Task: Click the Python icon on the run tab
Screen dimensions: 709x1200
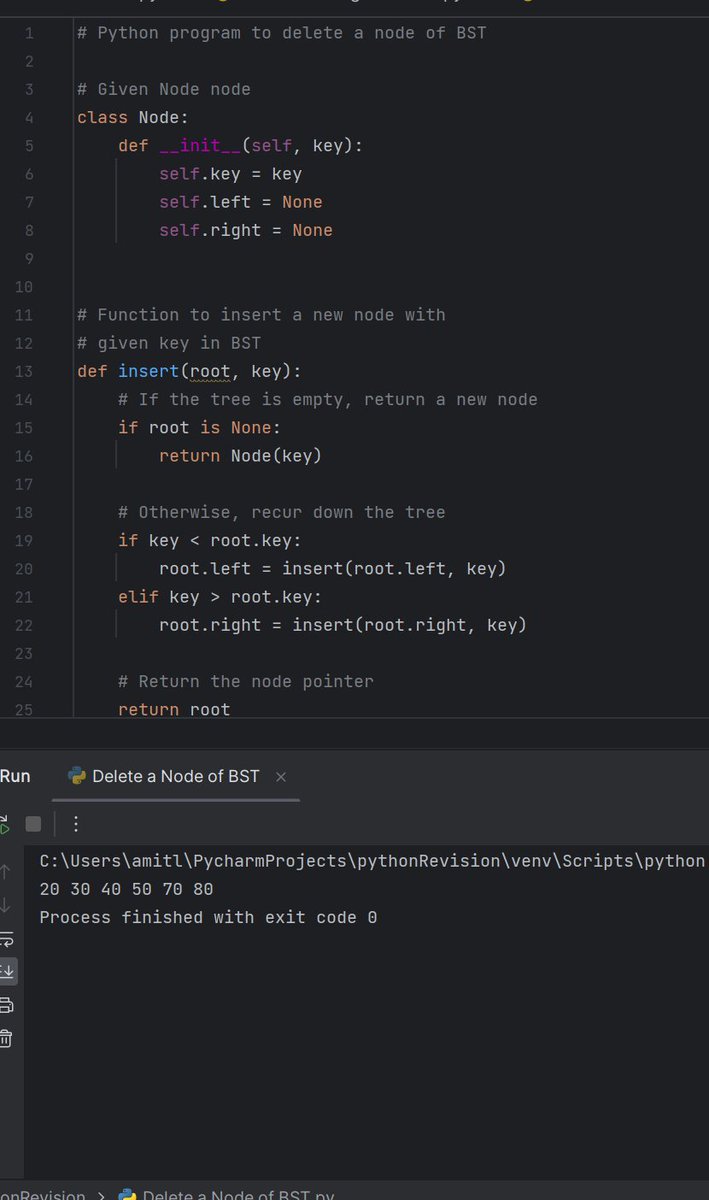Action: tap(76, 776)
